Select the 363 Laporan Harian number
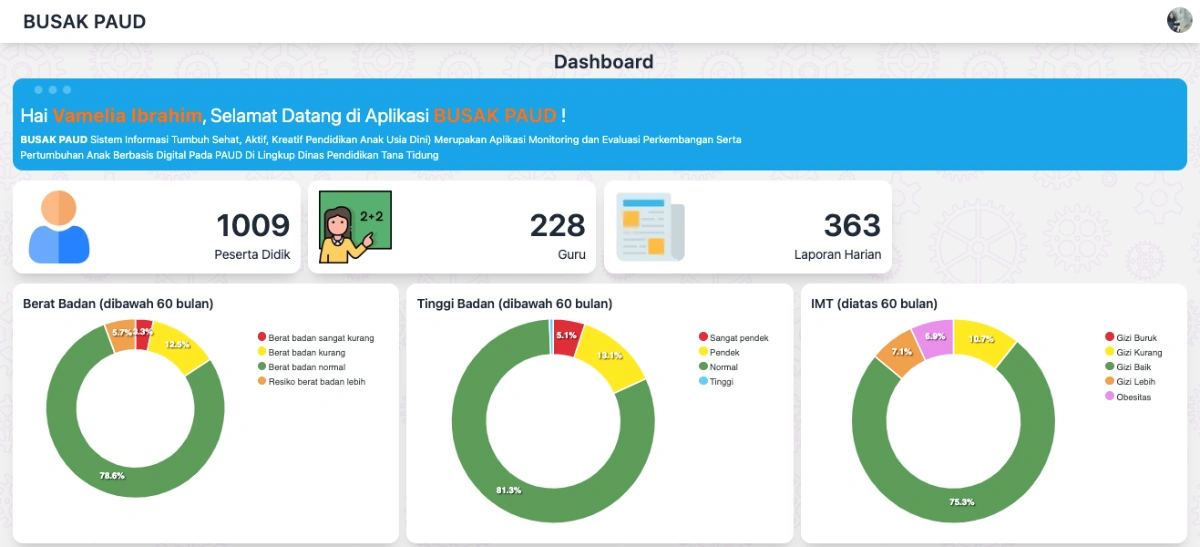Image resolution: width=1200 pixels, height=547 pixels. (851, 226)
